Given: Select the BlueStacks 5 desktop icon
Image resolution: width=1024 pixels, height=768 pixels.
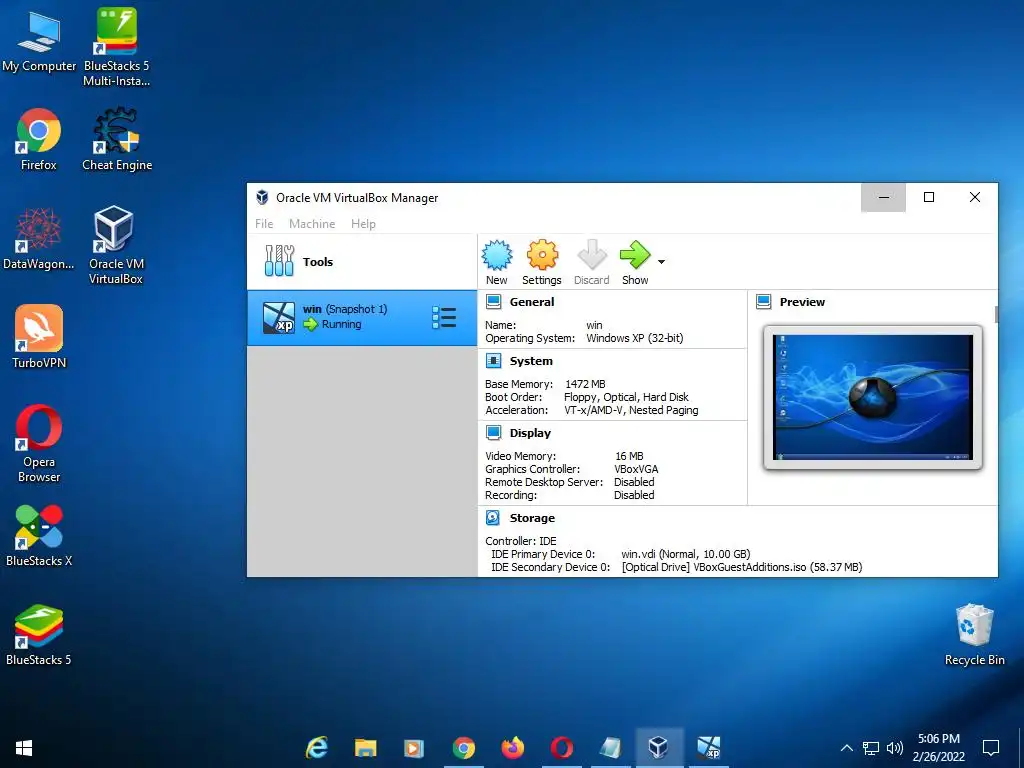Looking at the screenshot, I should [x=39, y=634].
